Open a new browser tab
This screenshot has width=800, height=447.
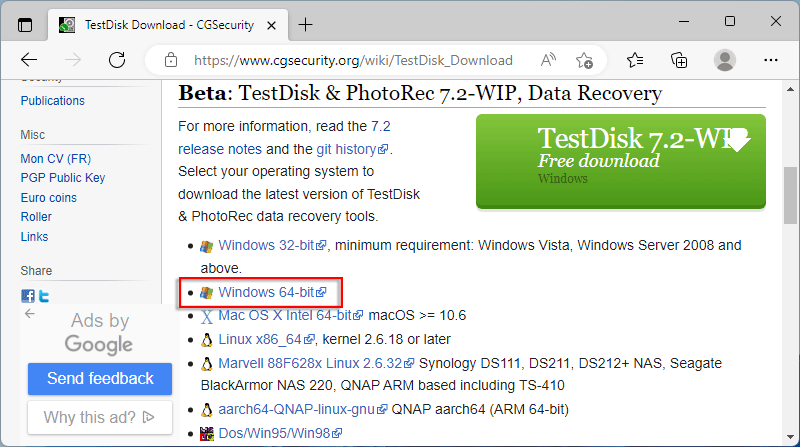click(306, 24)
